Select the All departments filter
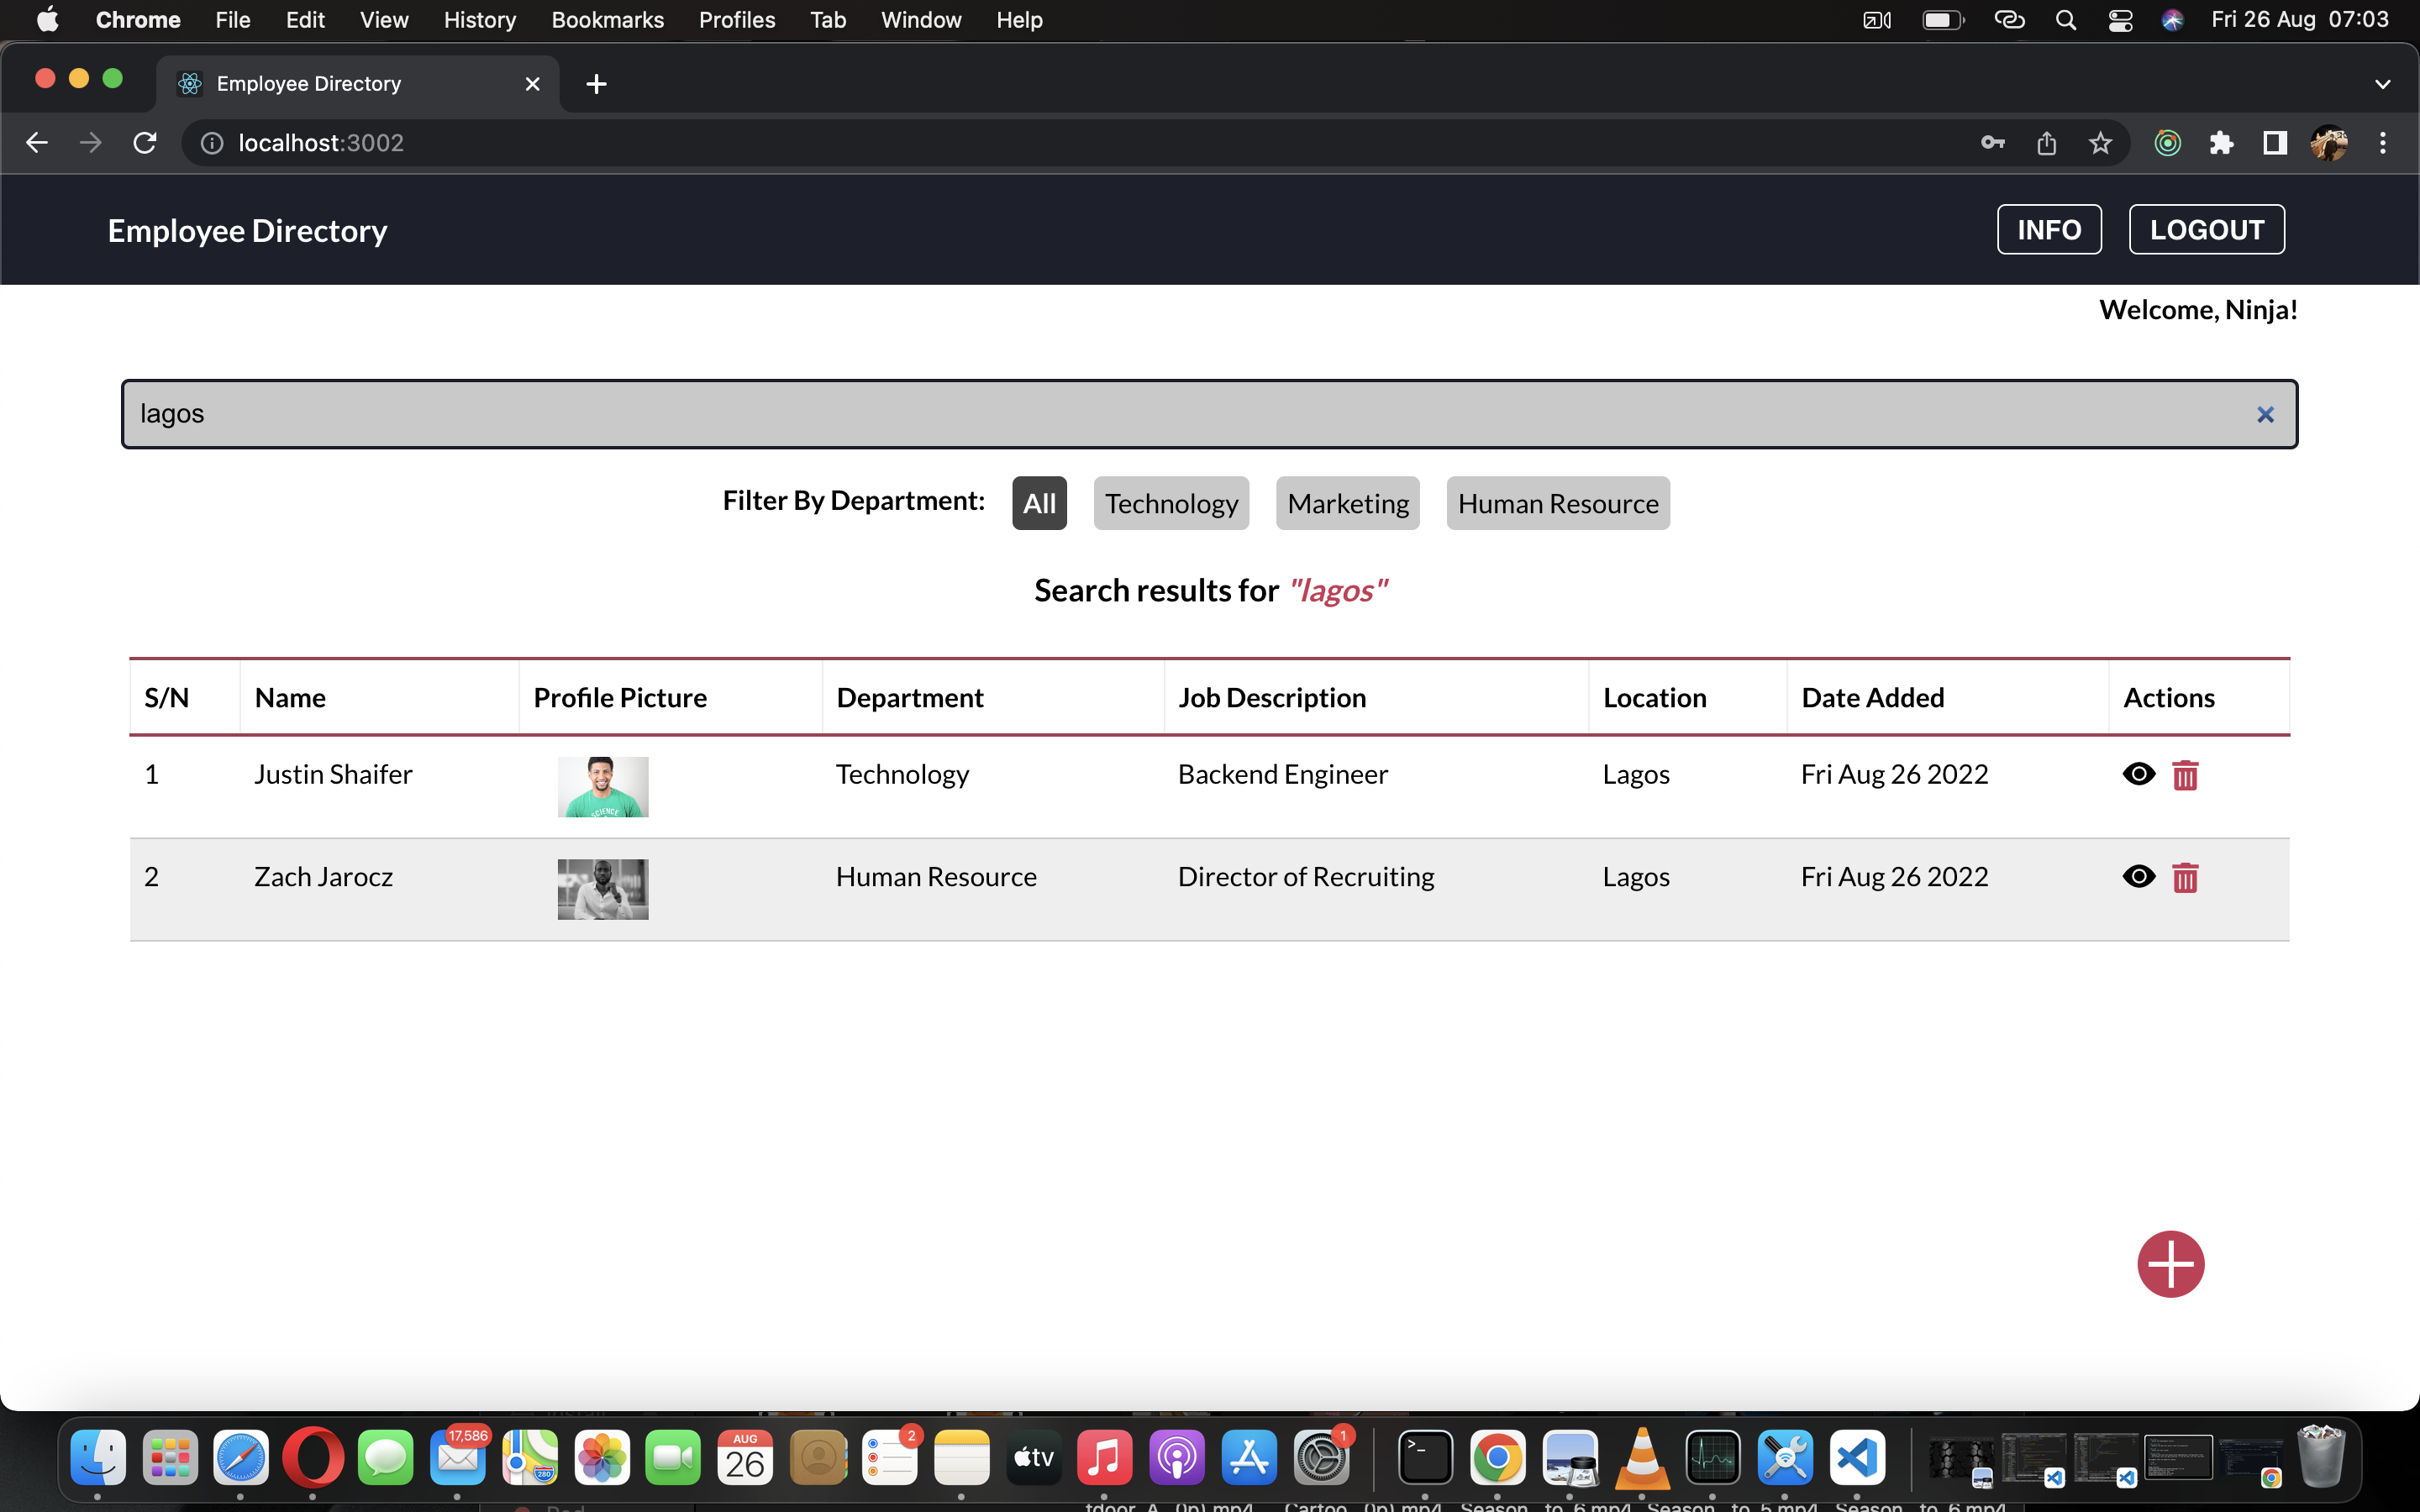2420x1512 pixels. [1038, 503]
